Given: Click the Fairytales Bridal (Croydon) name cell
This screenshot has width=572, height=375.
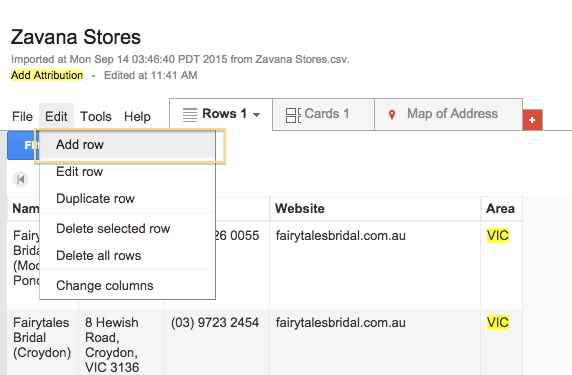Looking at the screenshot, I should pyautogui.click(x=43, y=342).
